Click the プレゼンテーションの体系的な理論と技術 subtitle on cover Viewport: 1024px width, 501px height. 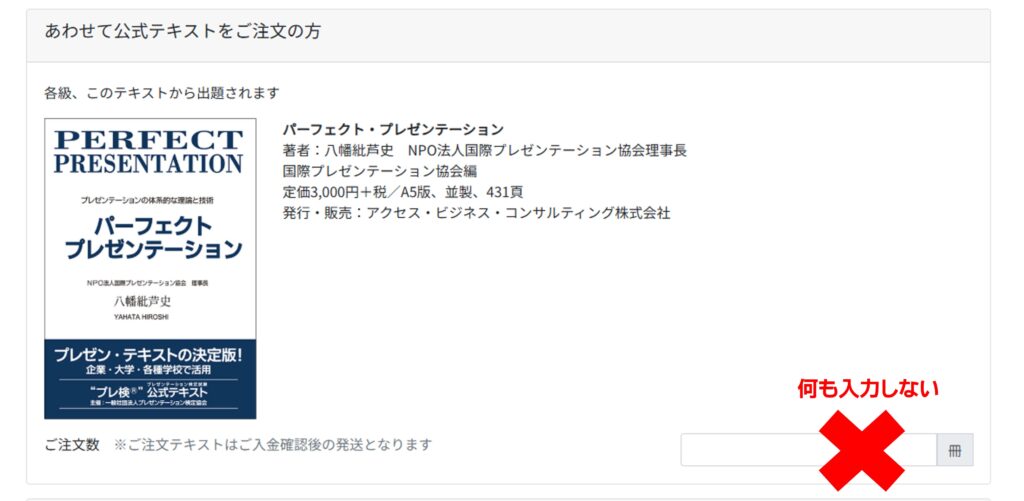(148, 200)
